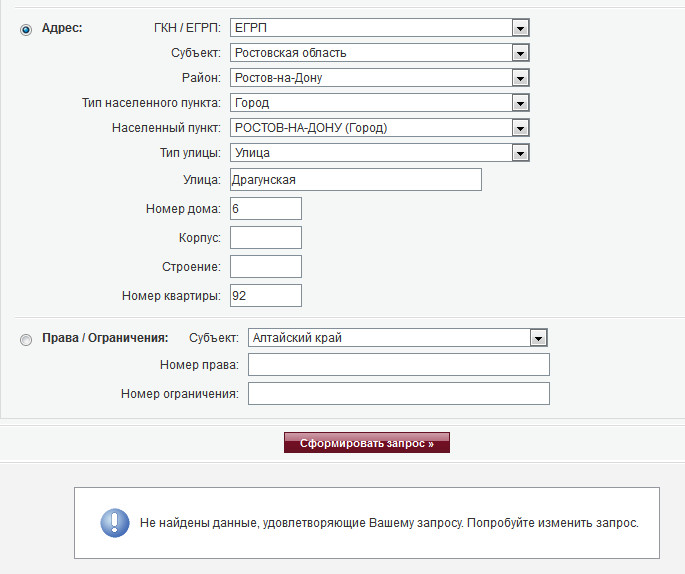
Task: Open the ГКН / ЕГРП dropdown
Action: (379, 28)
